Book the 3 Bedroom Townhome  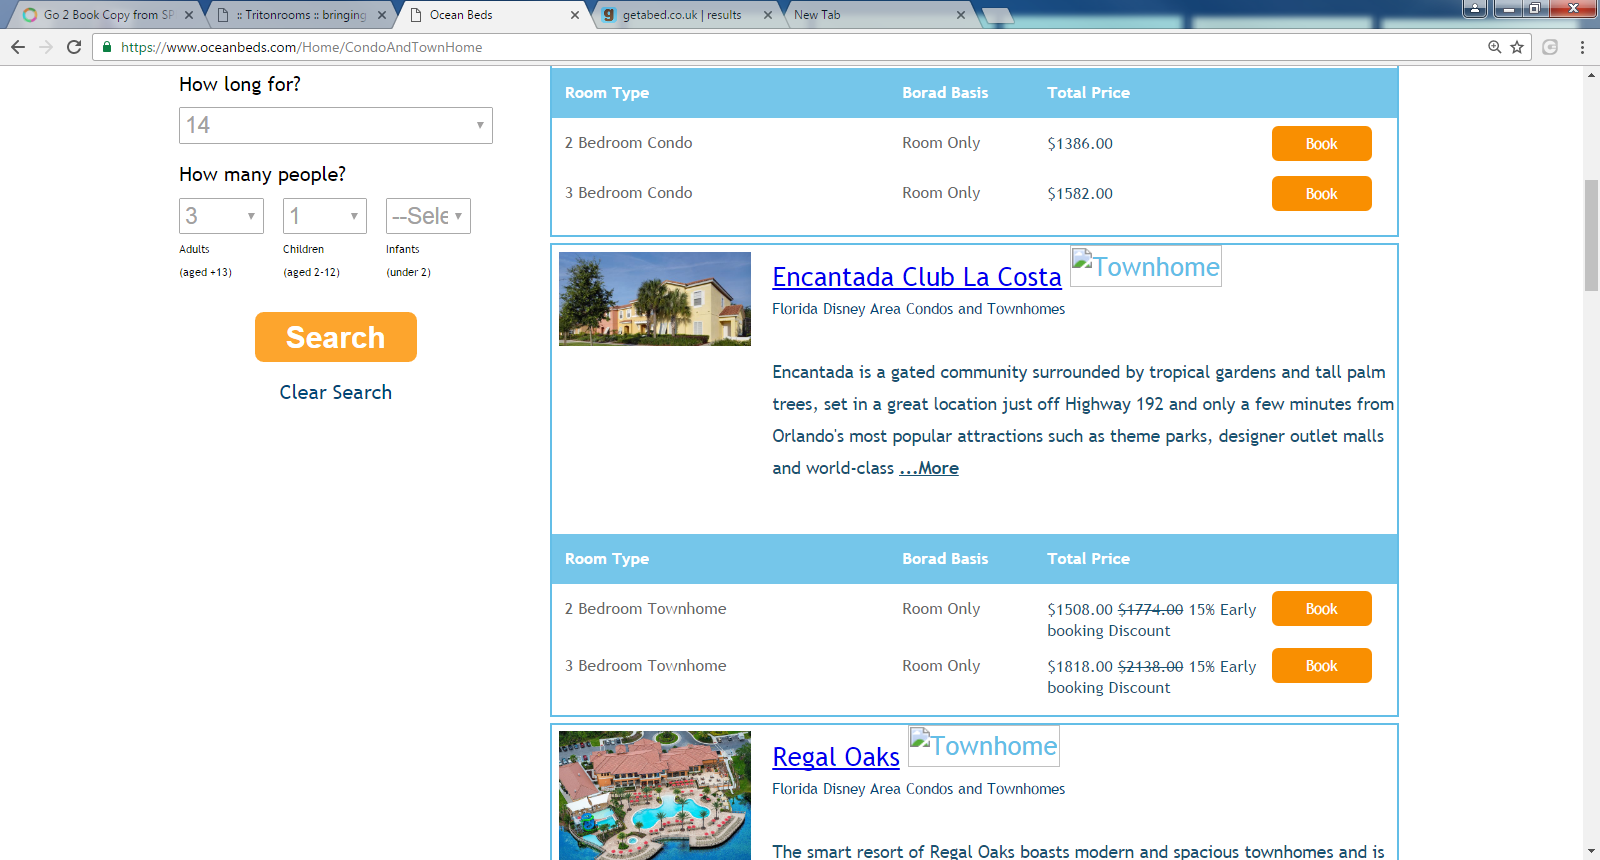point(1322,665)
